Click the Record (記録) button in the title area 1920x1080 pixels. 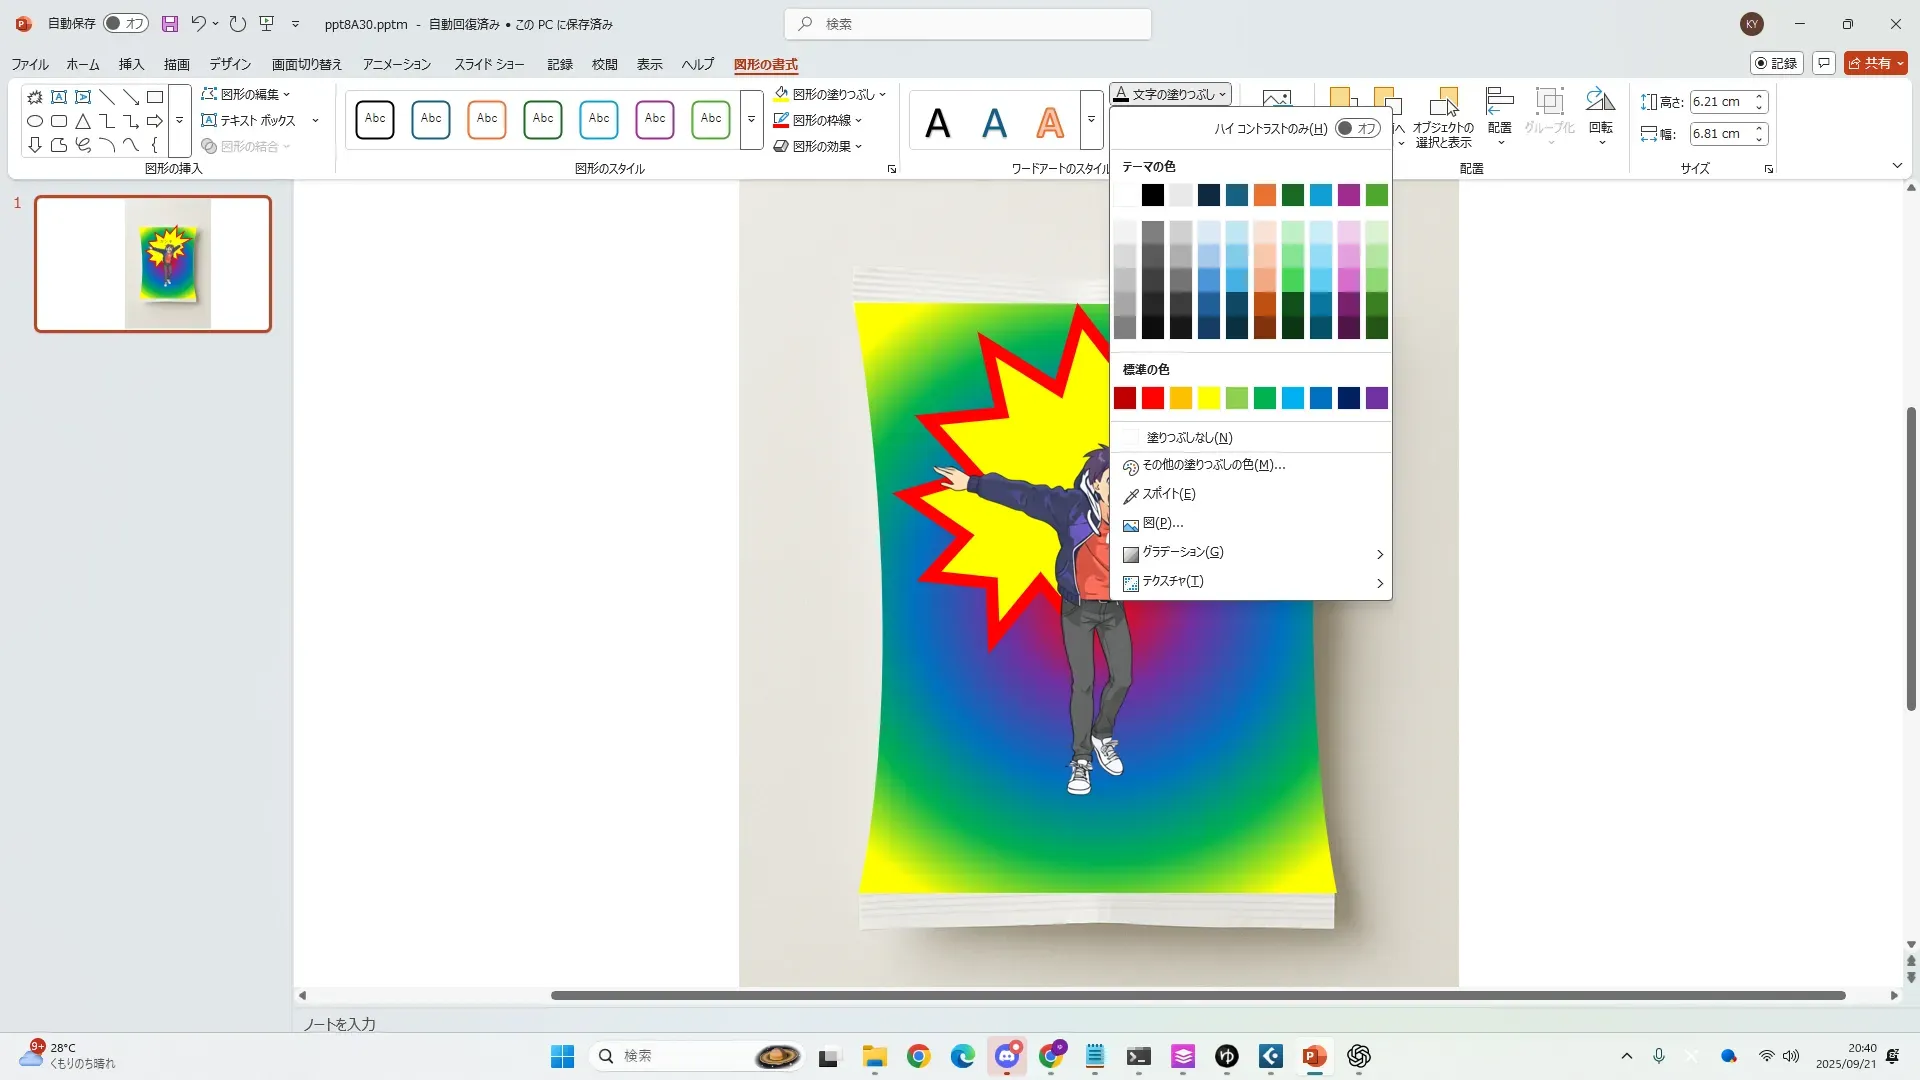[x=1776, y=63]
